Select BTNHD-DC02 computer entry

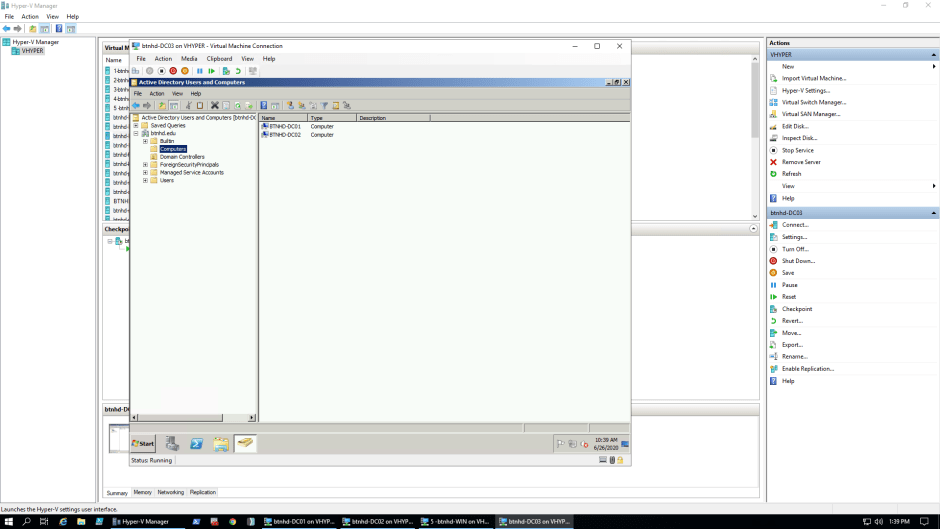285,135
